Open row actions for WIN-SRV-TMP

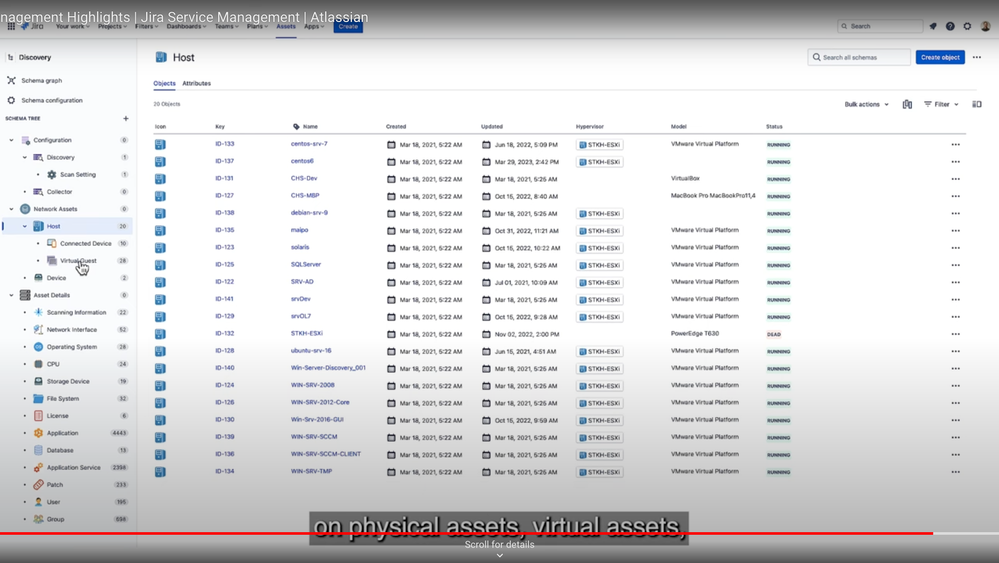pos(955,472)
